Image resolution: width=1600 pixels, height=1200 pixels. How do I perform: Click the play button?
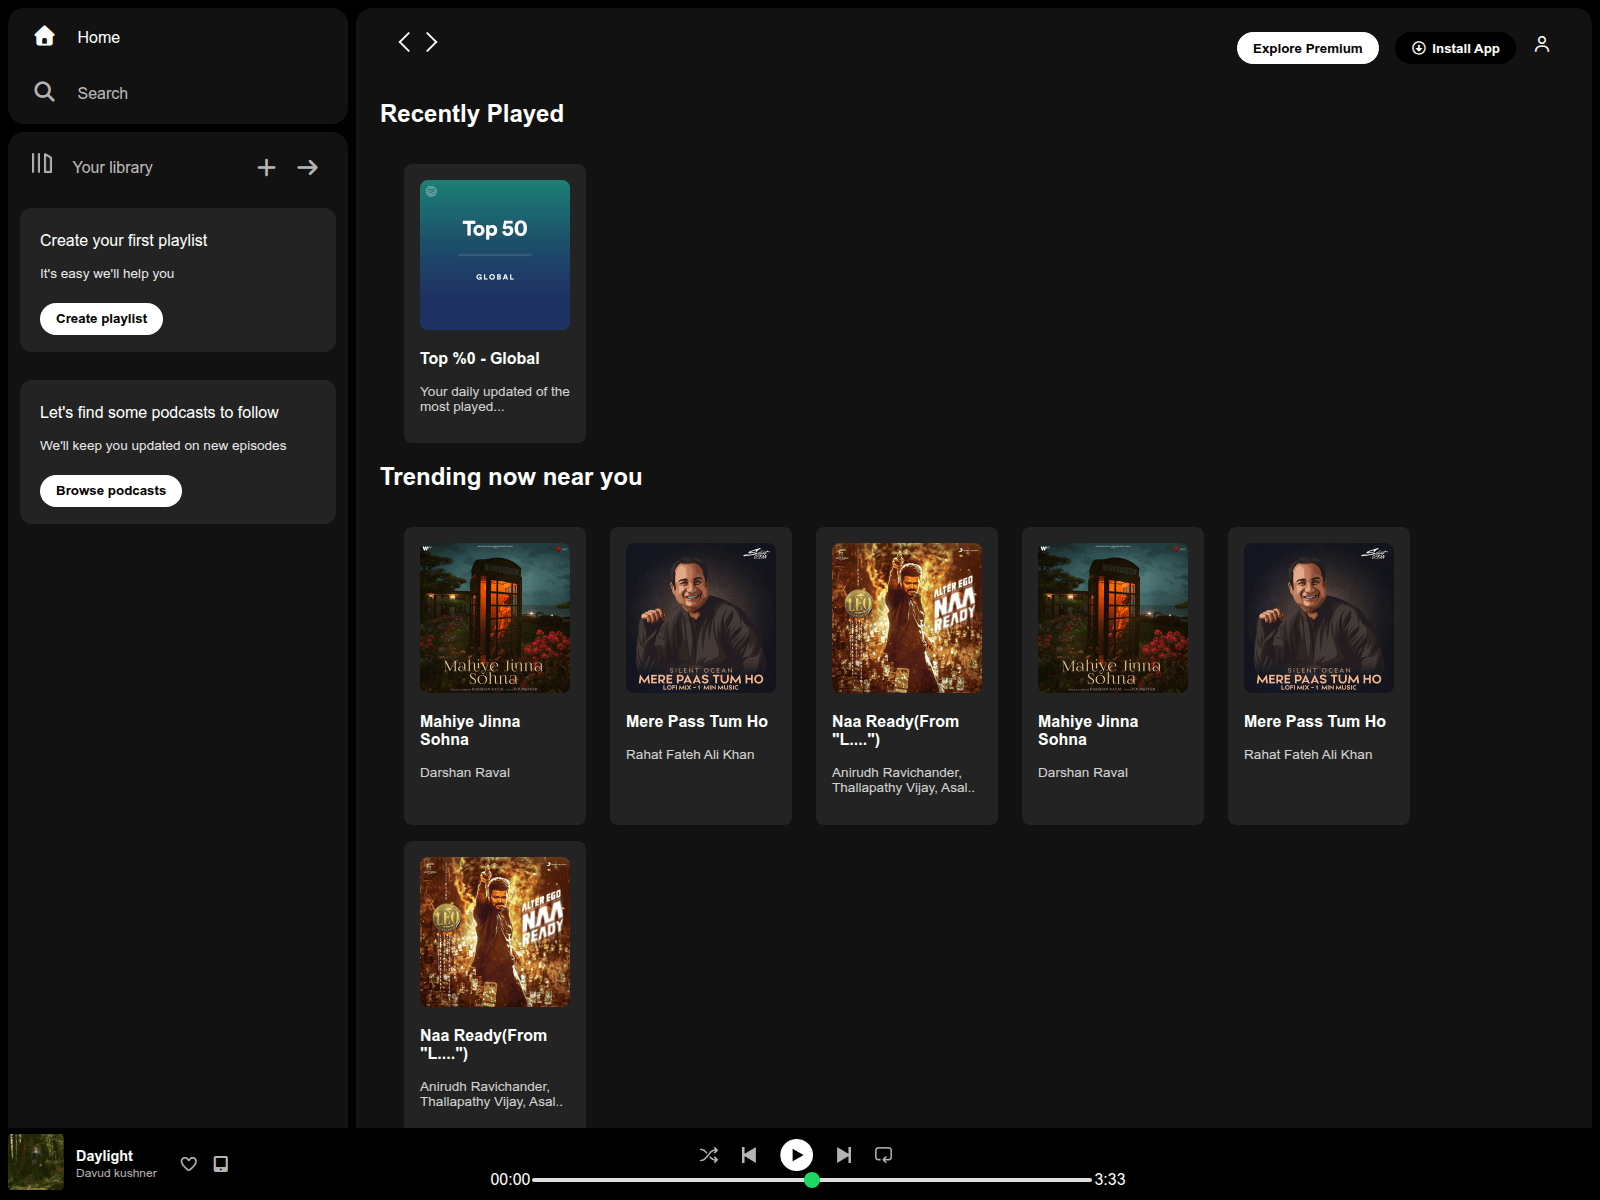tap(797, 1155)
